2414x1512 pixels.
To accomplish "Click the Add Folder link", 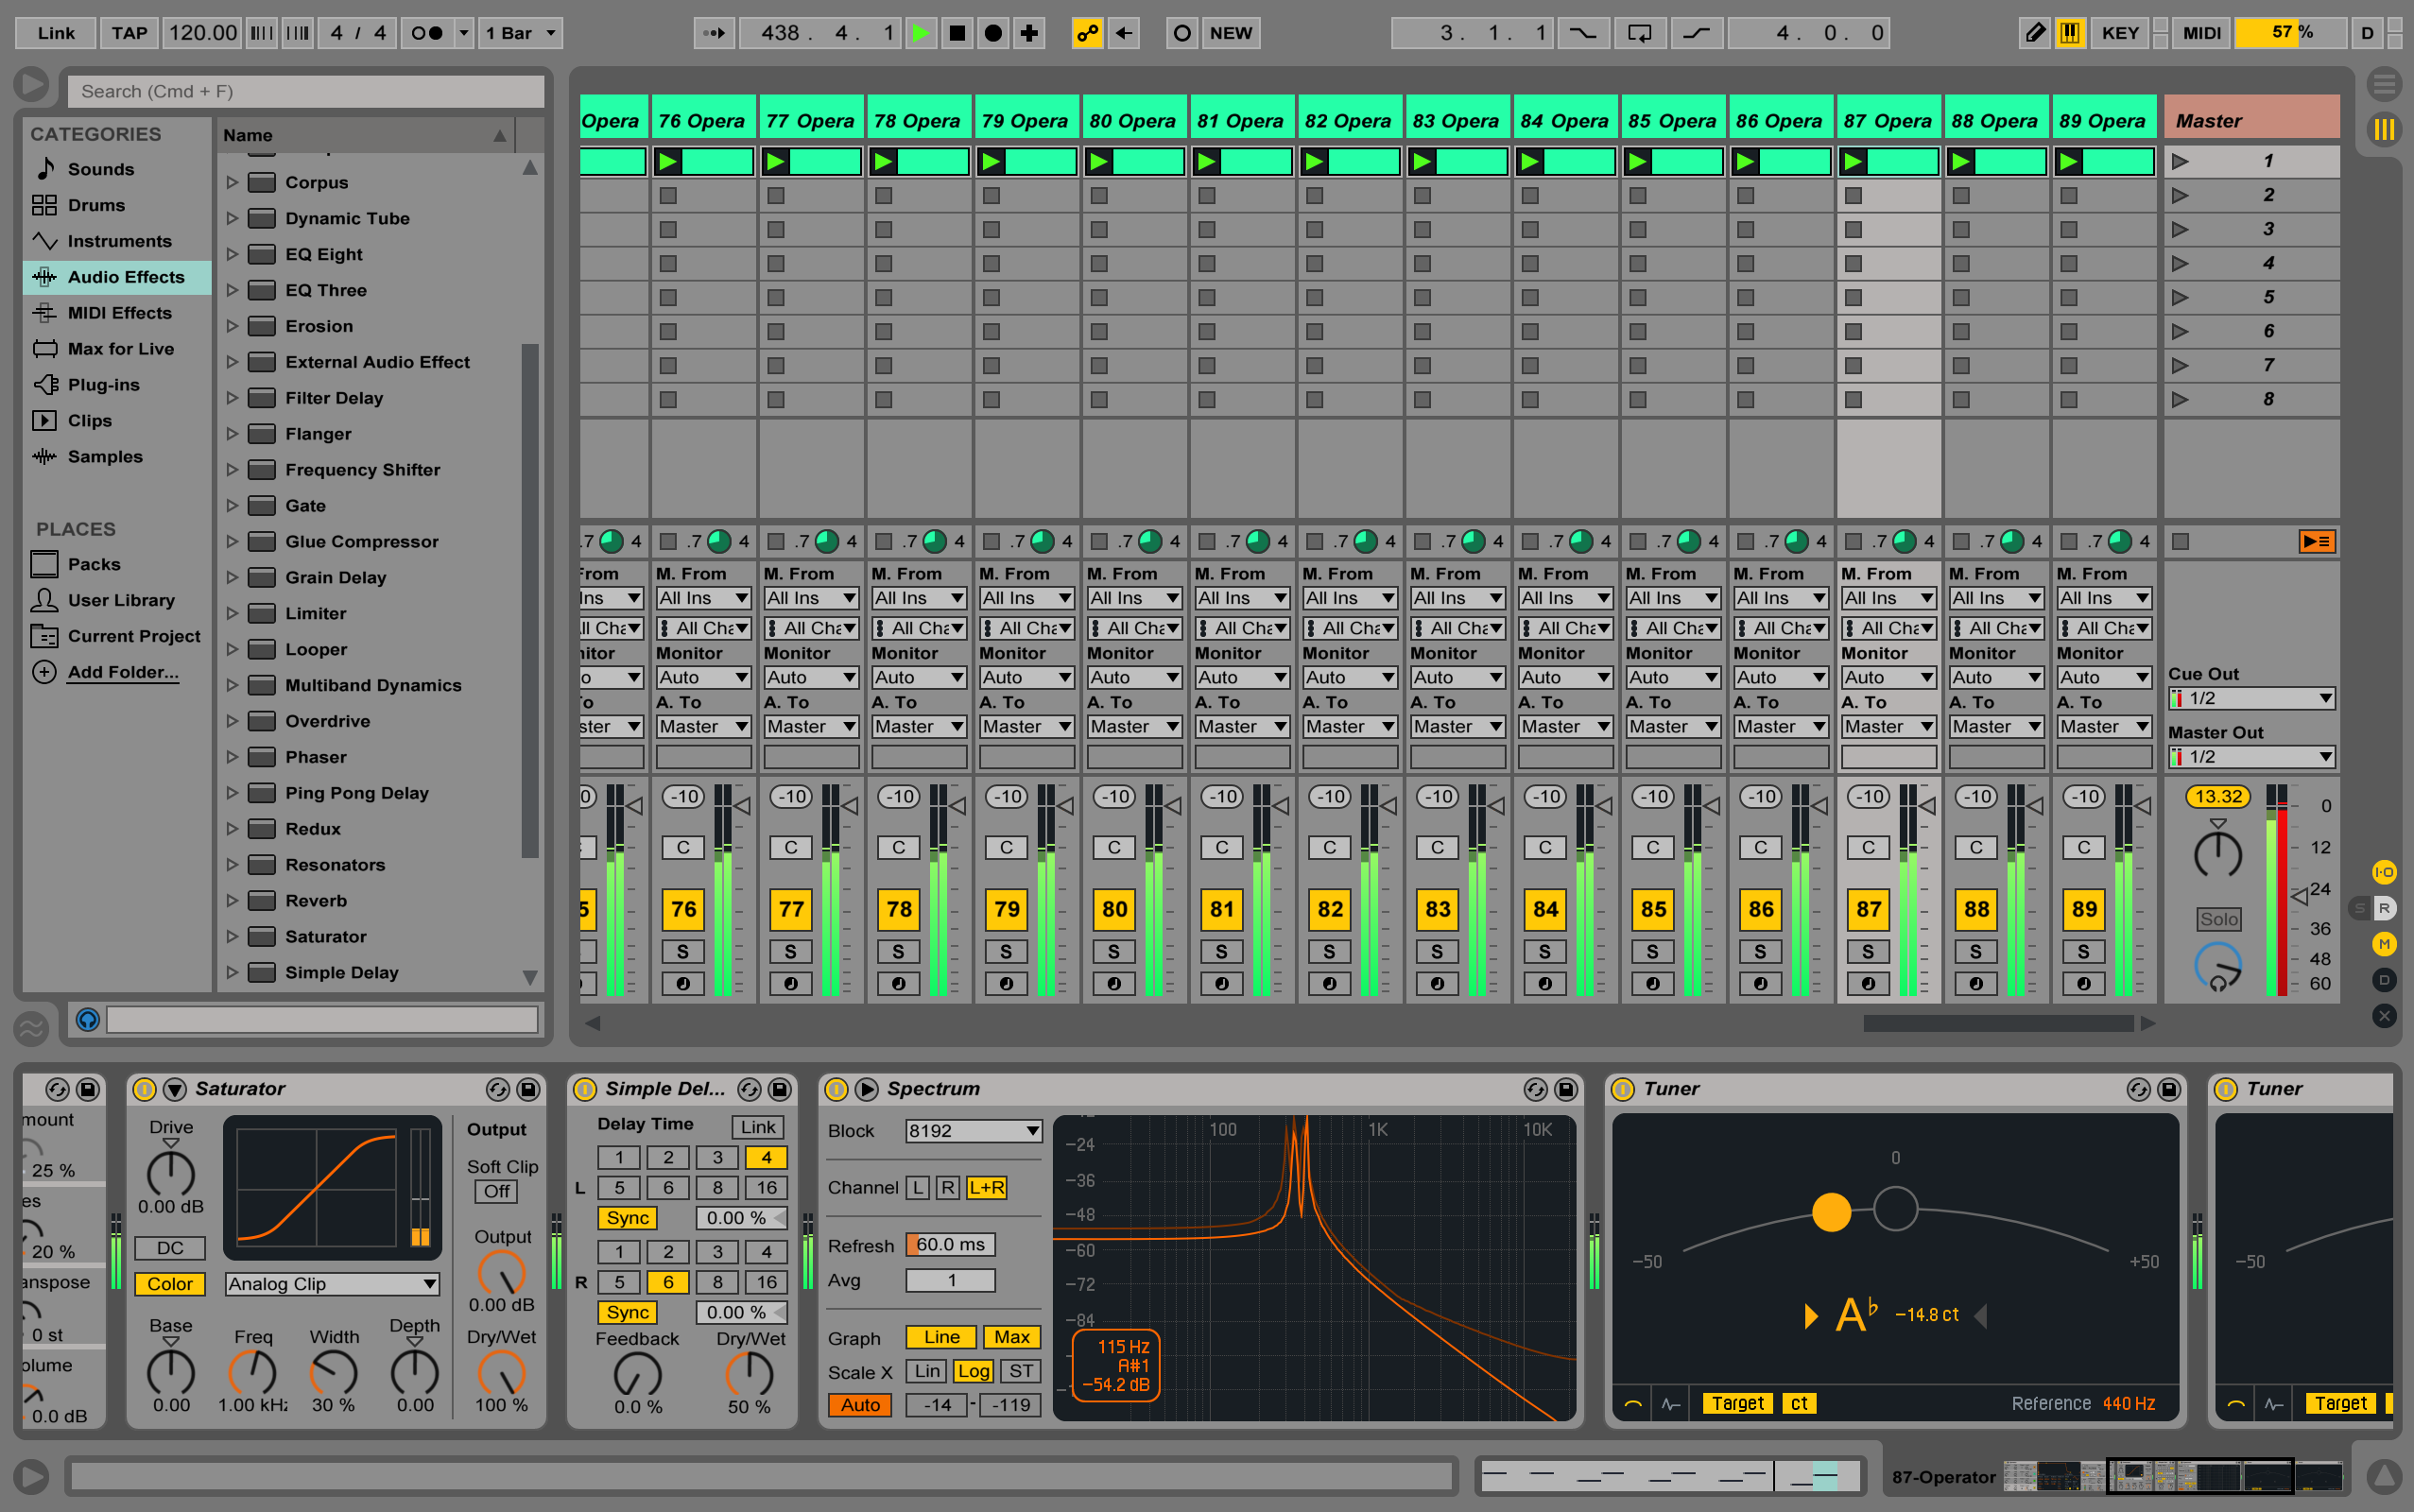I will point(123,672).
